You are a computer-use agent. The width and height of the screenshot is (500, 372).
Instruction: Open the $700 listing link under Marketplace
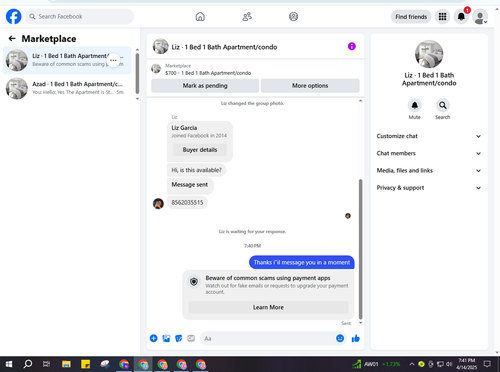pyautogui.click(x=208, y=73)
